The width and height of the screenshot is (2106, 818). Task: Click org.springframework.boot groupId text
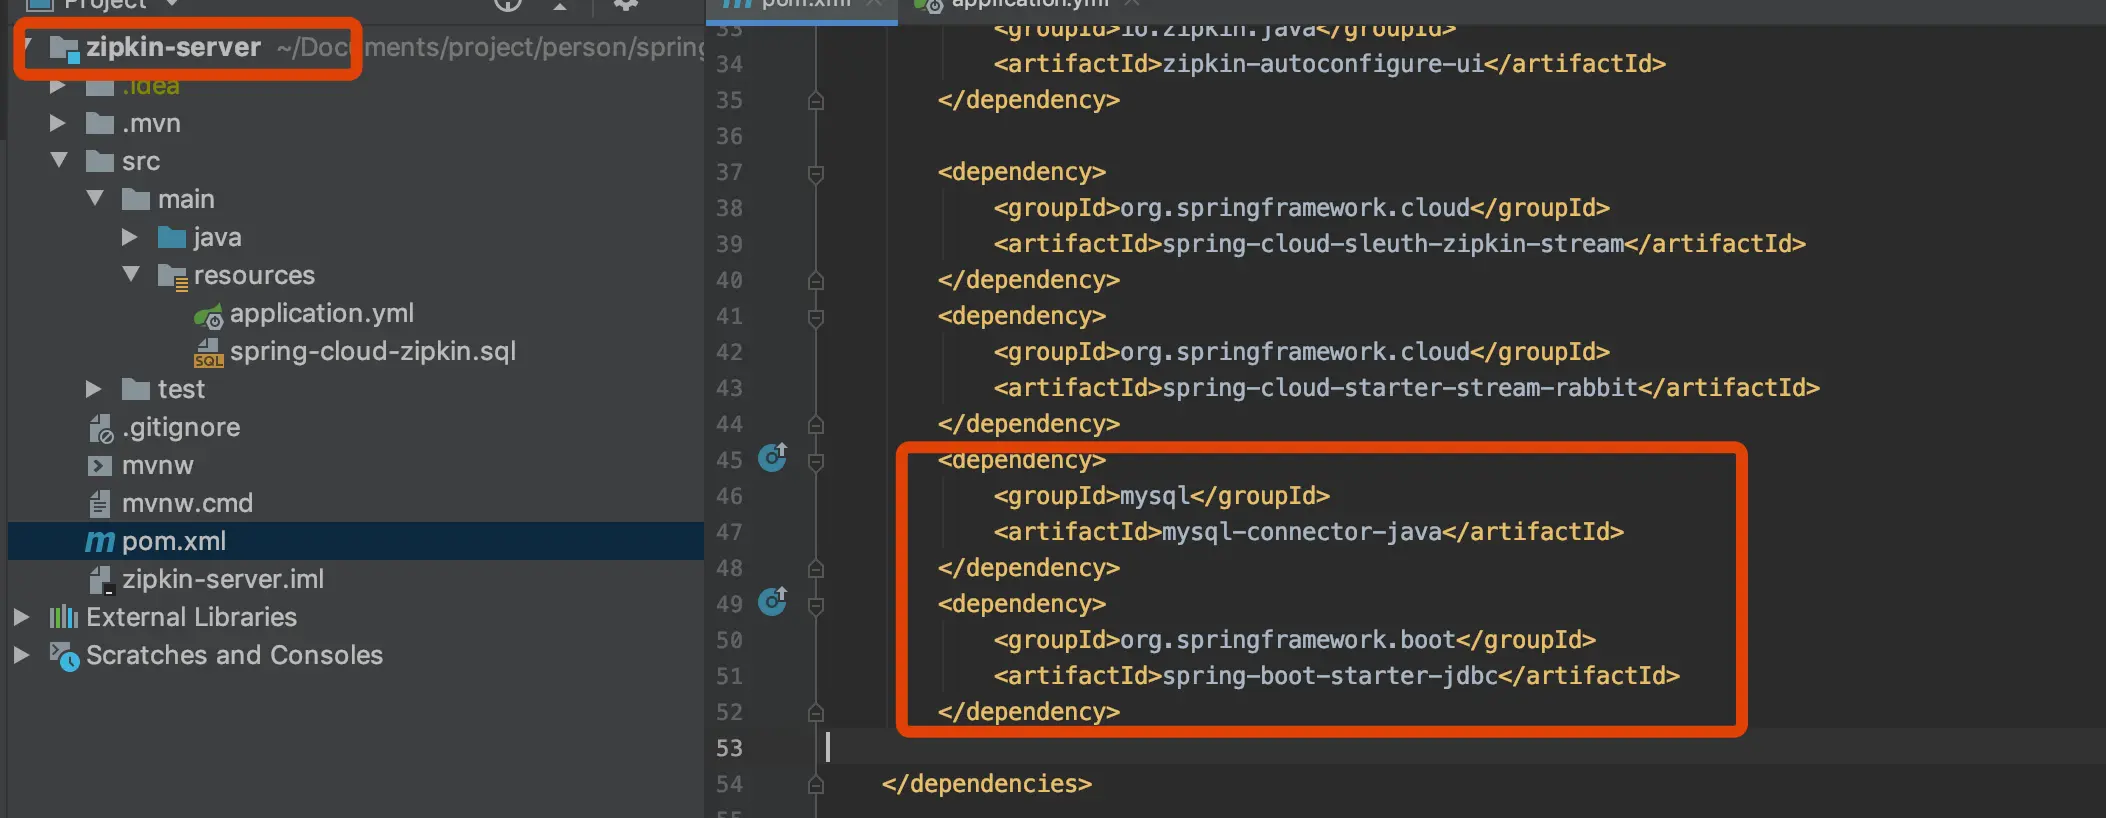(1288, 640)
